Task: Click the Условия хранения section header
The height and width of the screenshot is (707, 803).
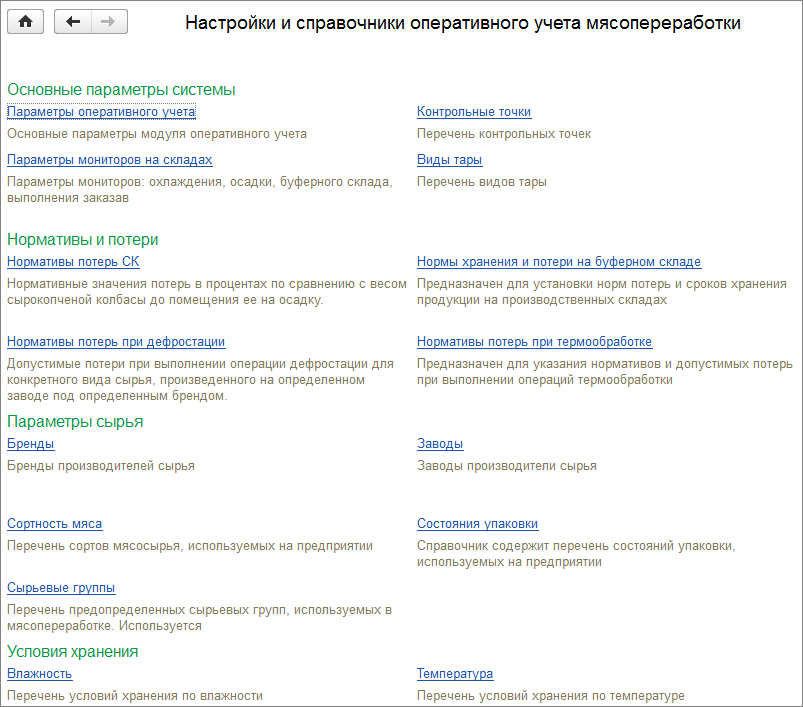Action: (x=72, y=652)
